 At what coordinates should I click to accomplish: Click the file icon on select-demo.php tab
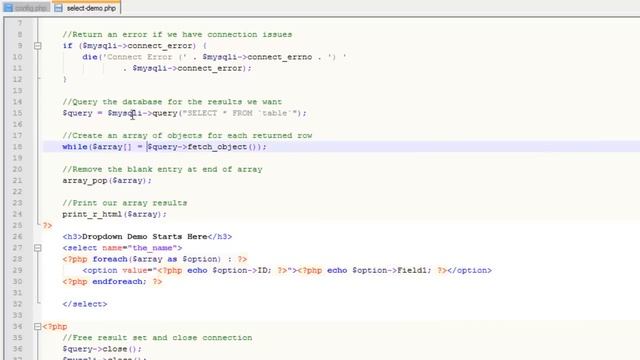58,8
